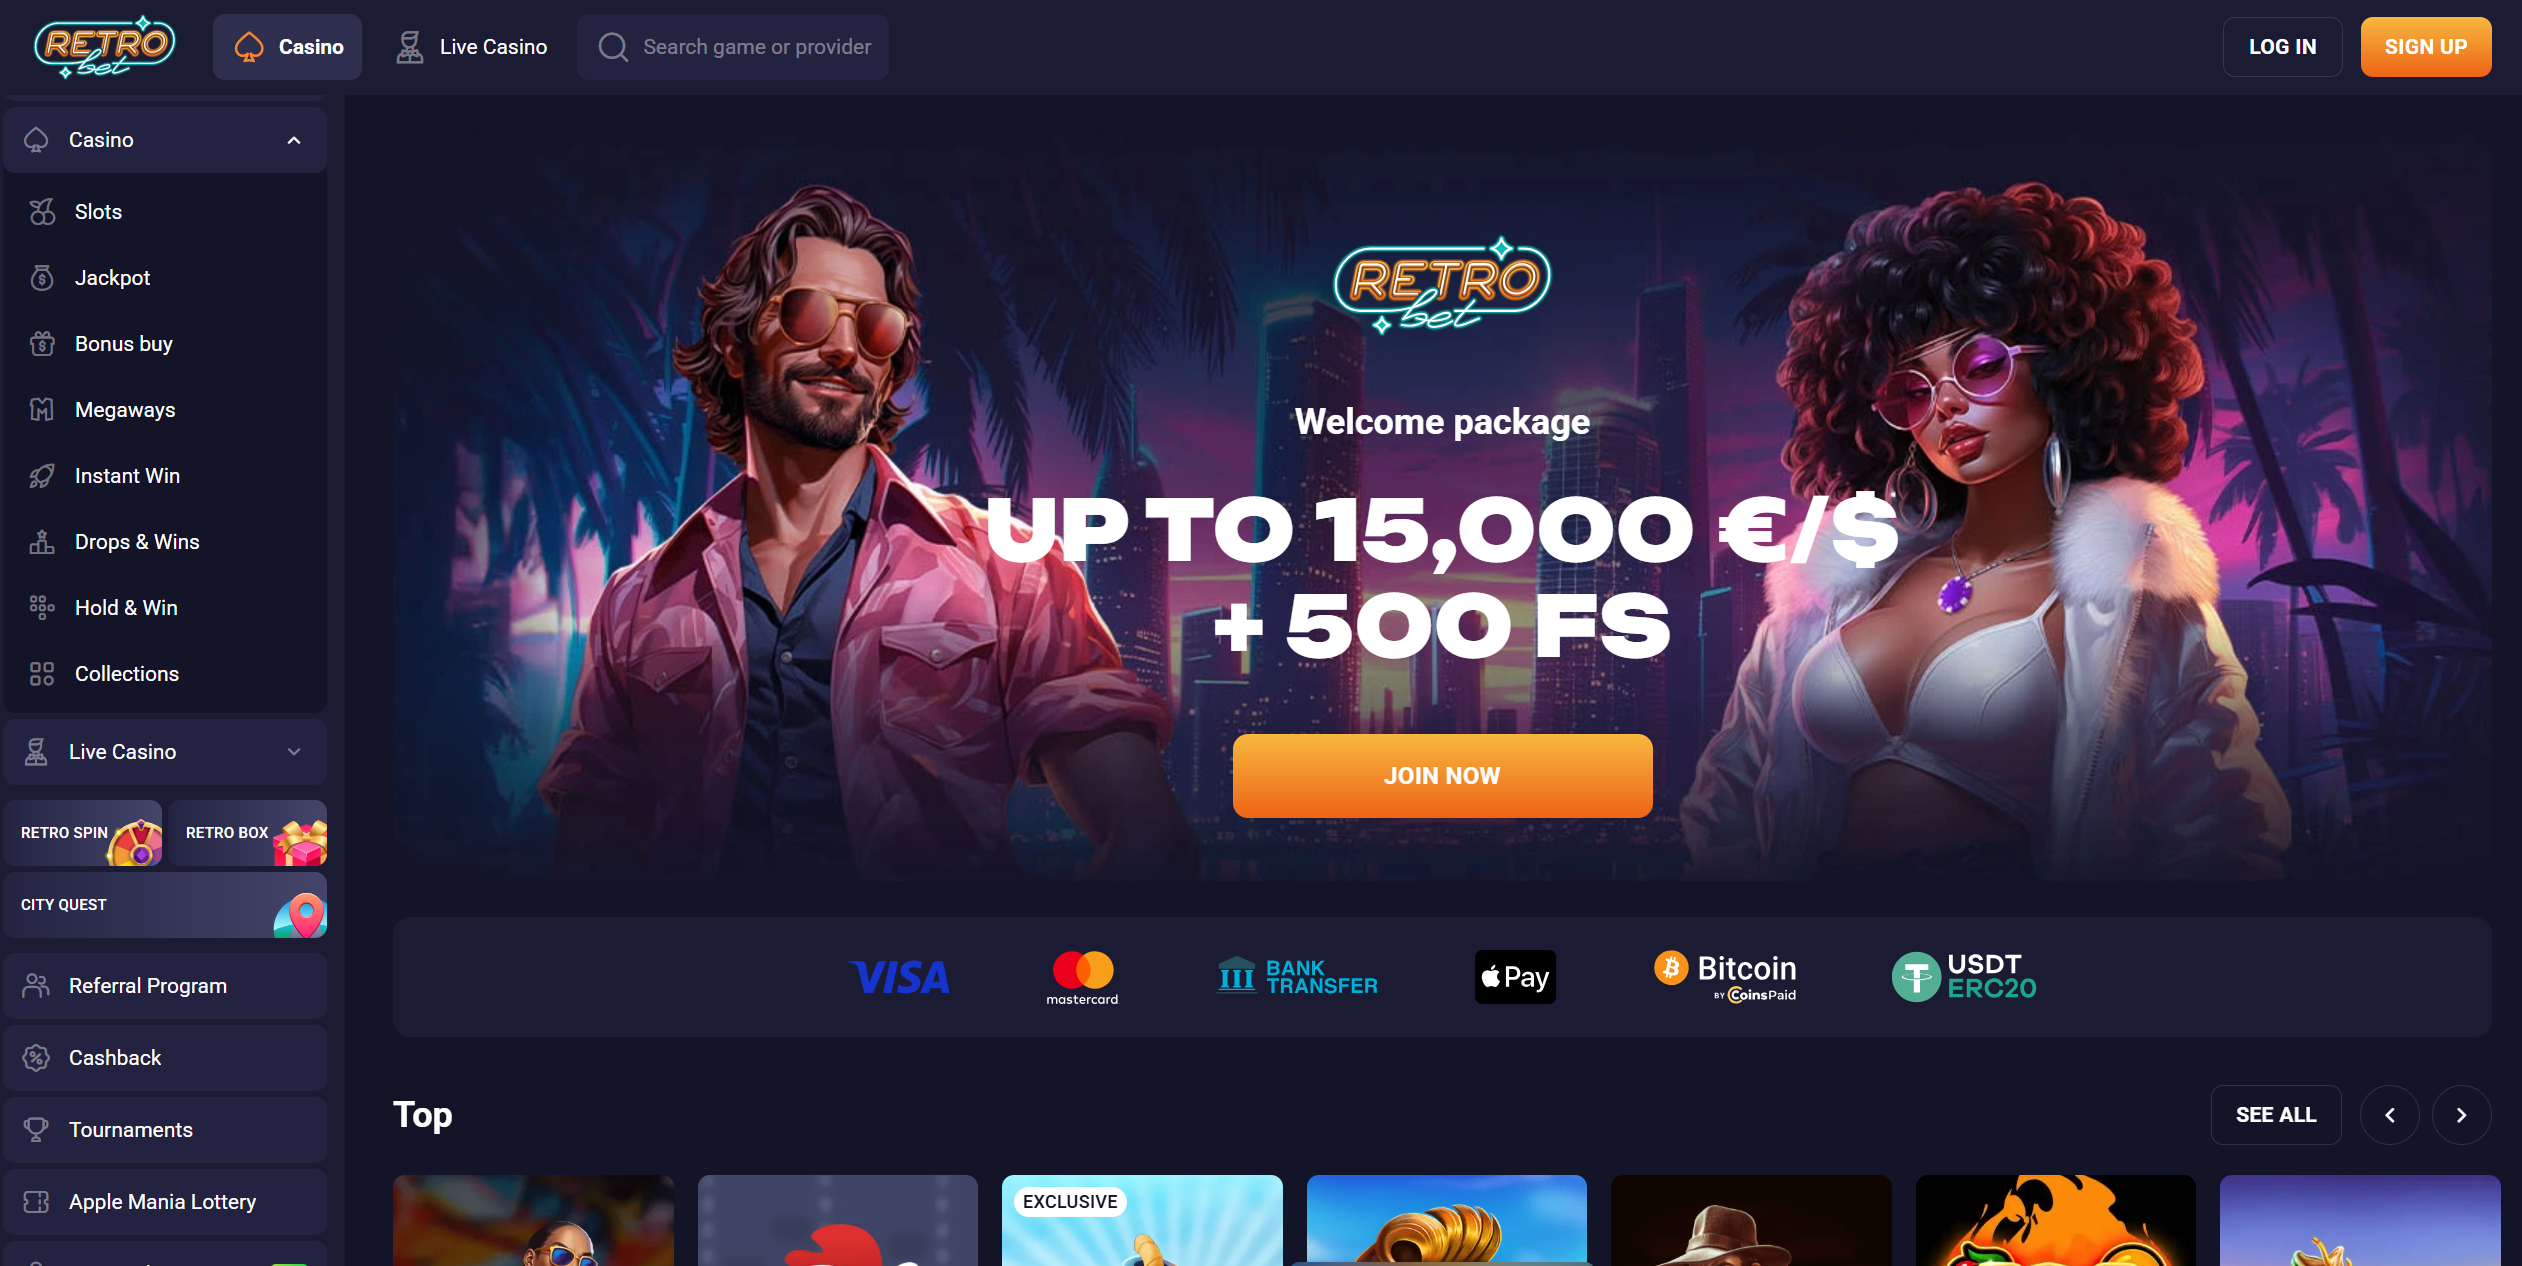
Task: Click the Instant Win rocket icon
Action: [42, 476]
